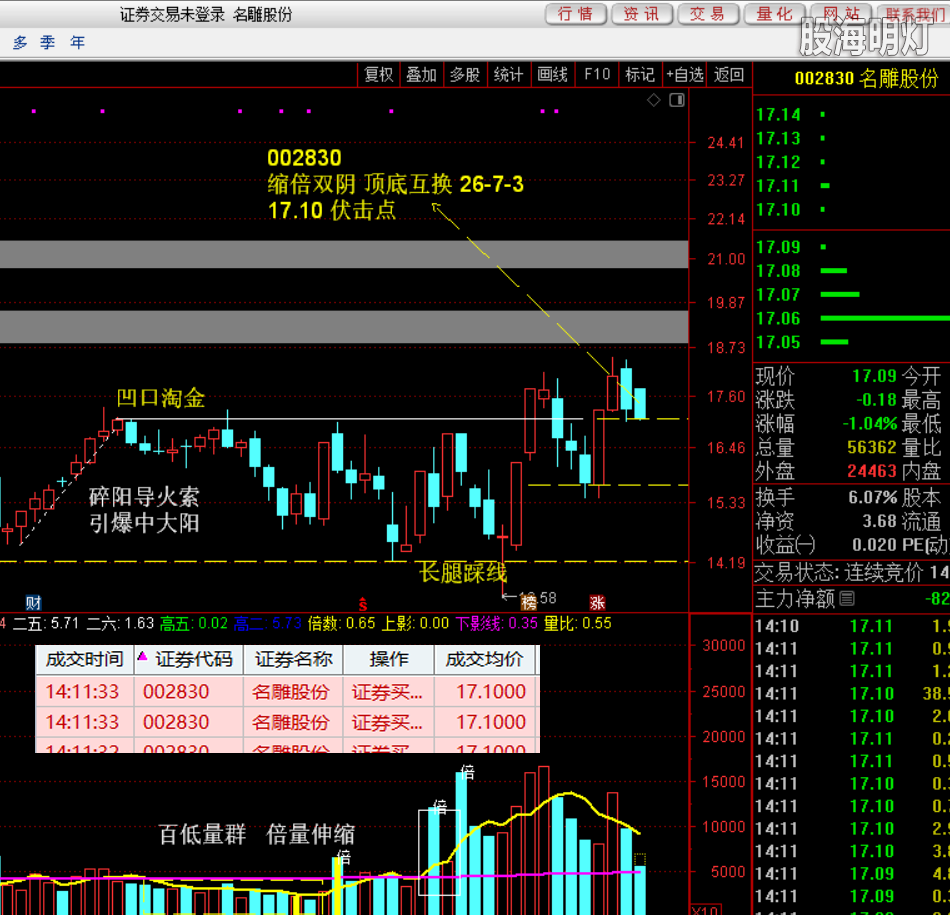
Task: Click the 二五: 5.71 indicator value
Action: (x=45, y=624)
